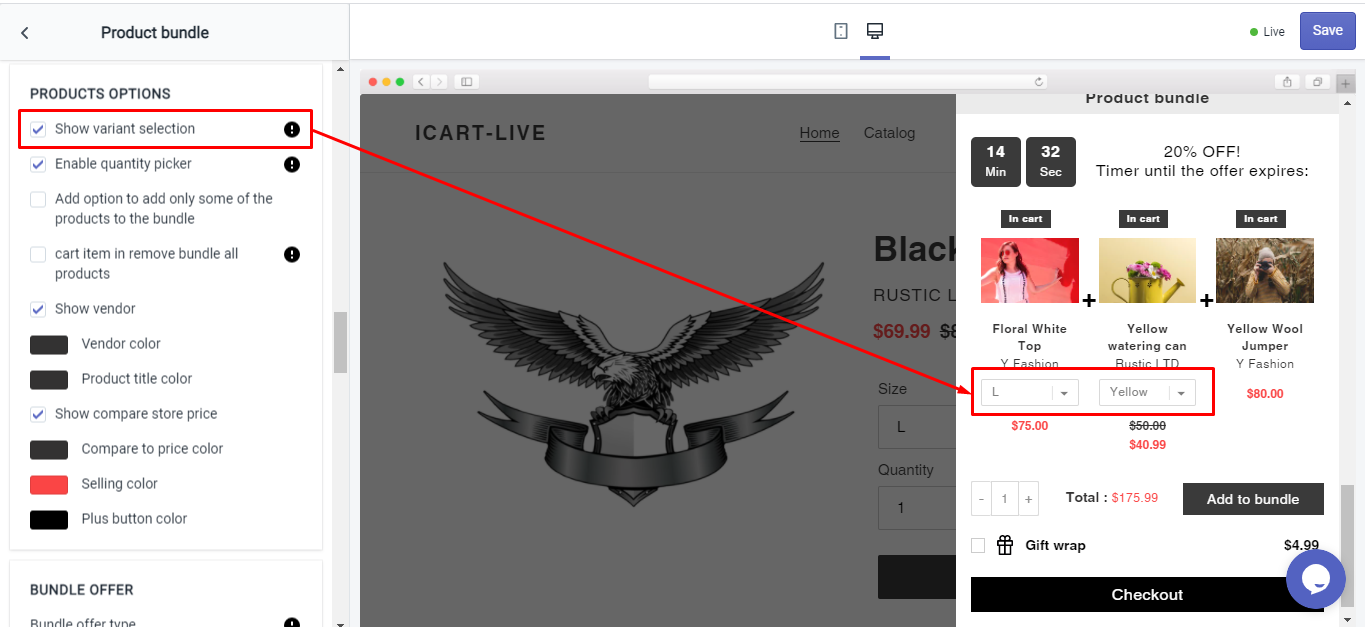Open the Size dropdown on product page
Screen dimensions: 1365x627
click(x=916, y=427)
